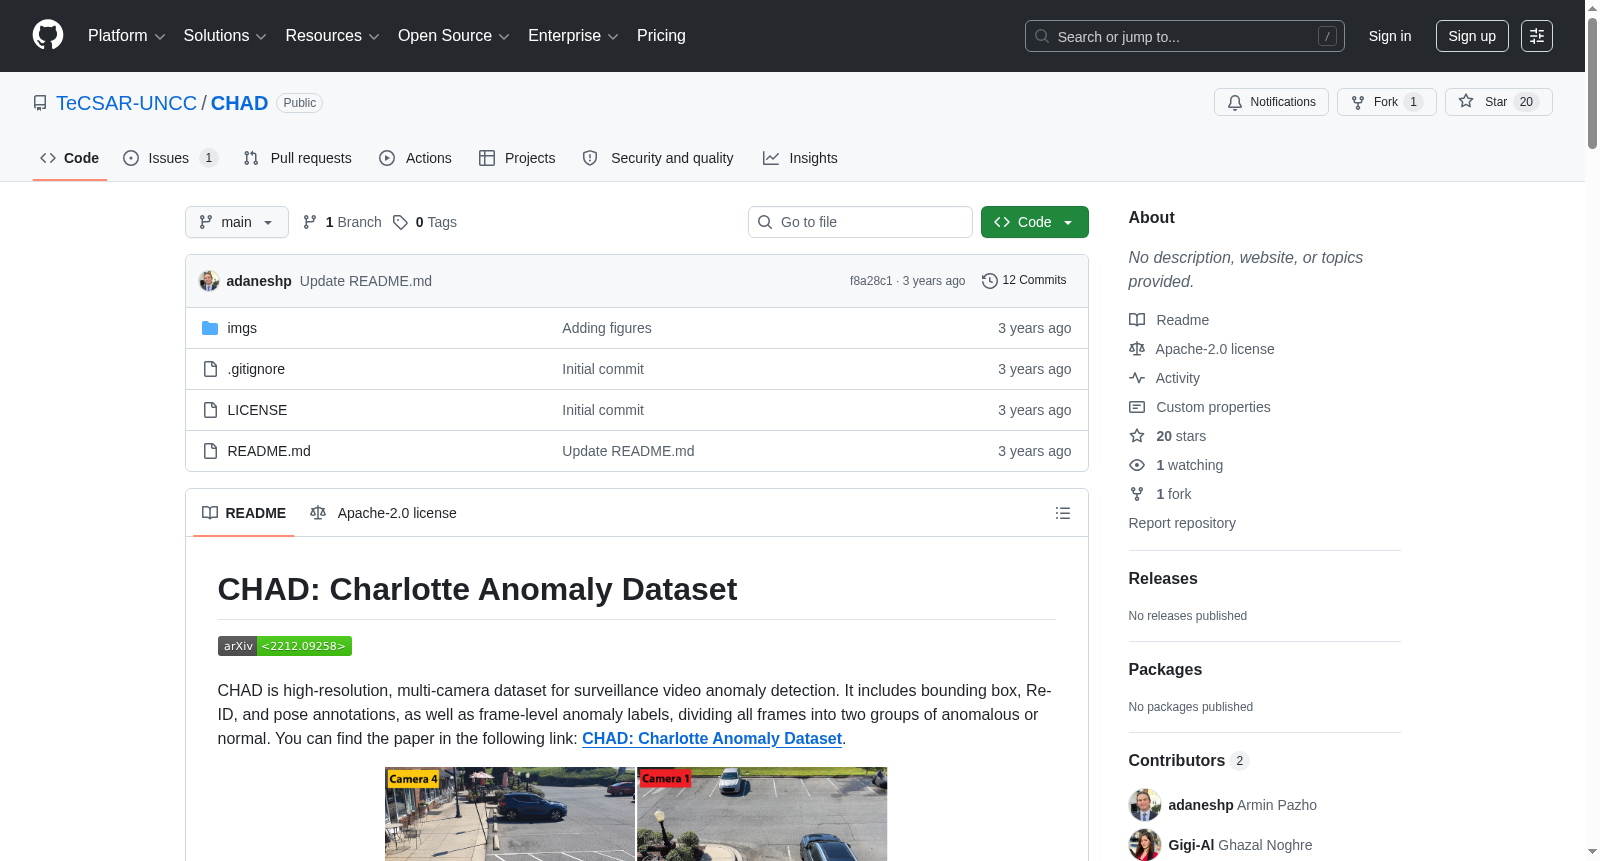
Task: Expand the Enterprise menu
Action: click(573, 36)
